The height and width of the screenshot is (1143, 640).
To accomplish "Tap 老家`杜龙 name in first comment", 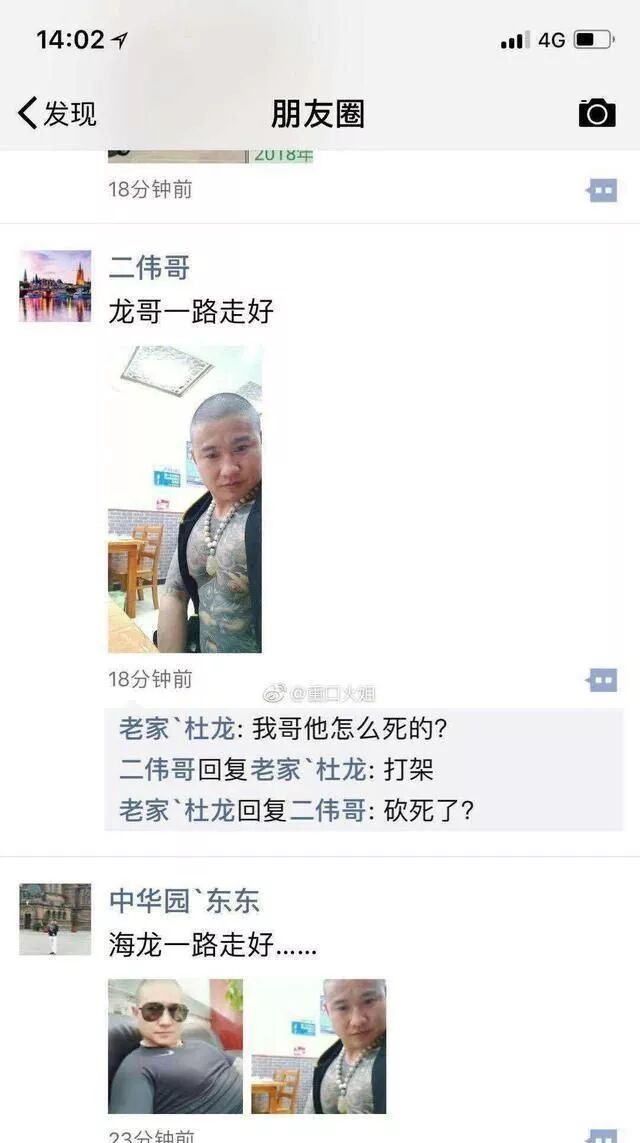I will point(176,730).
